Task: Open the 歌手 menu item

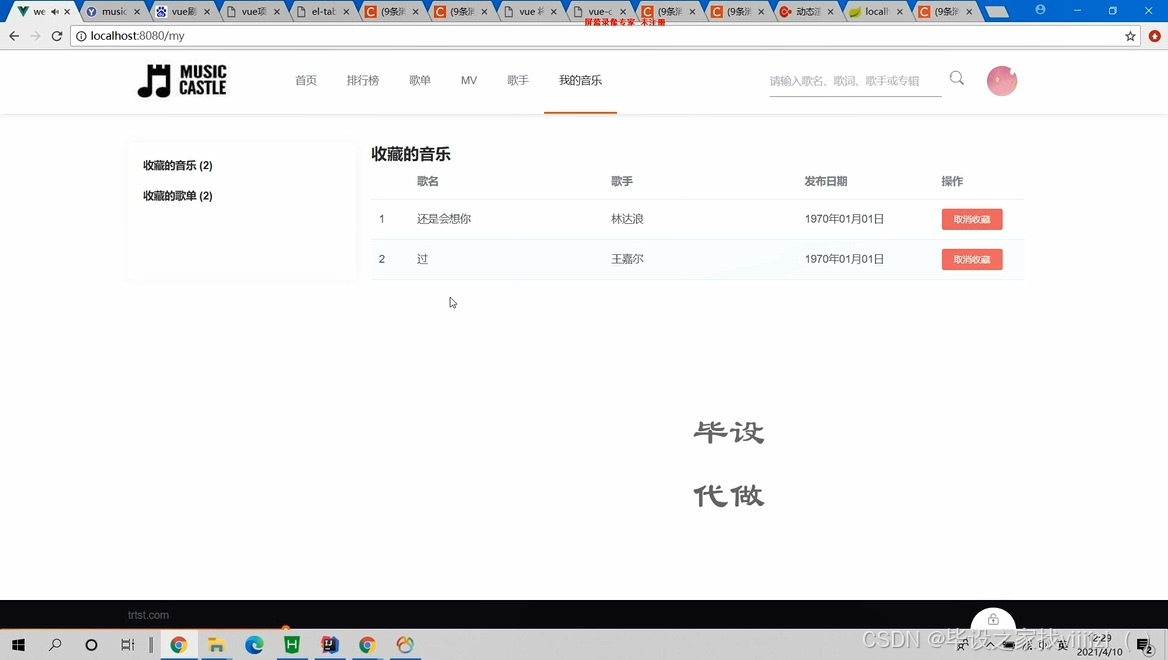Action: [518, 80]
